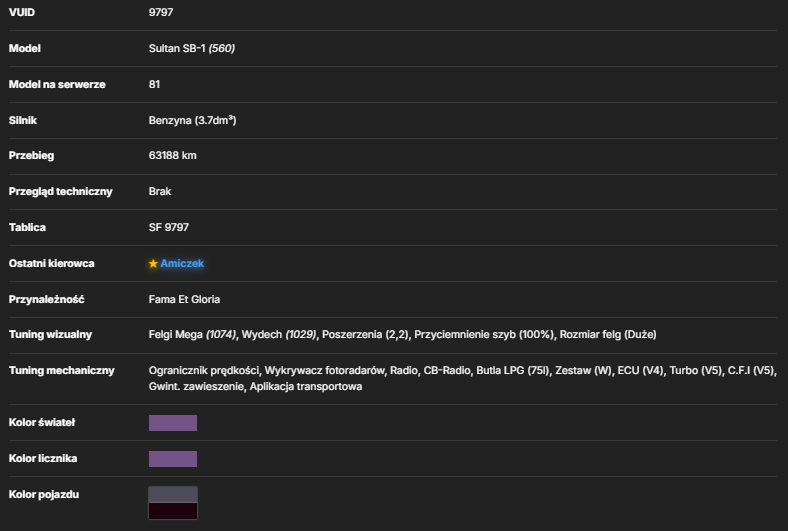Screen dimensions: 788x531
Task: Click the Tablica row label
Action: 27,227
